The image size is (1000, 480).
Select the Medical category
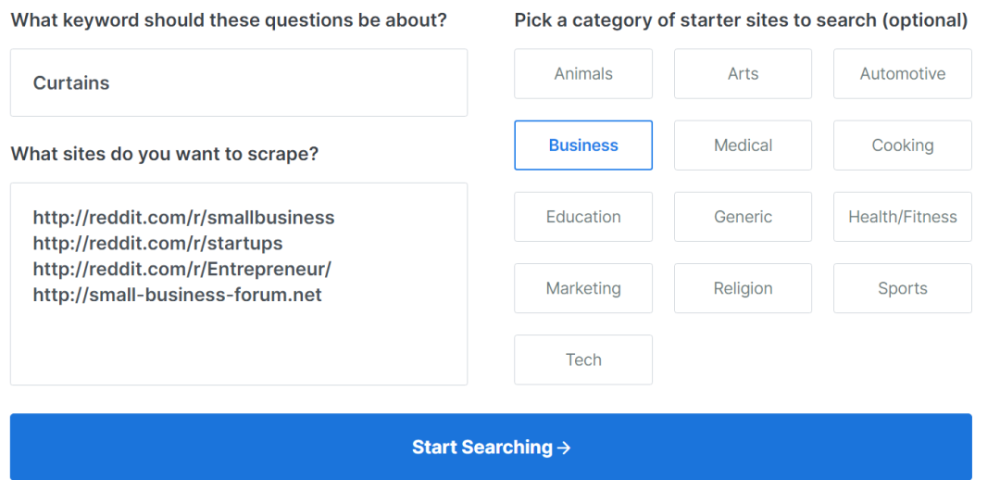click(x=743, y=146)
